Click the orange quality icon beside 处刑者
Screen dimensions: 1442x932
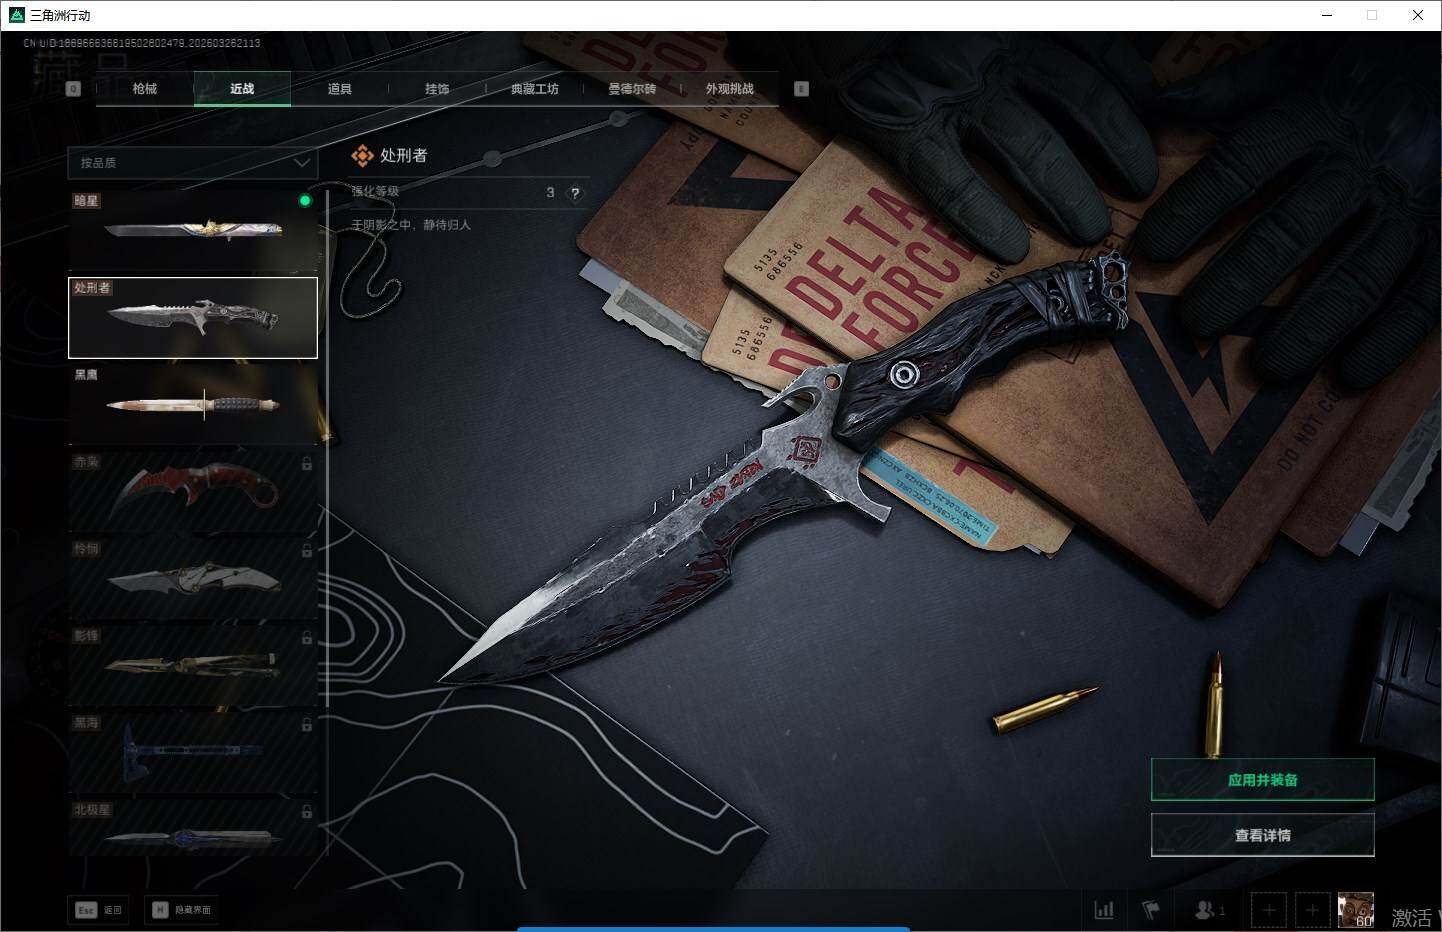[x=362, y=156]
